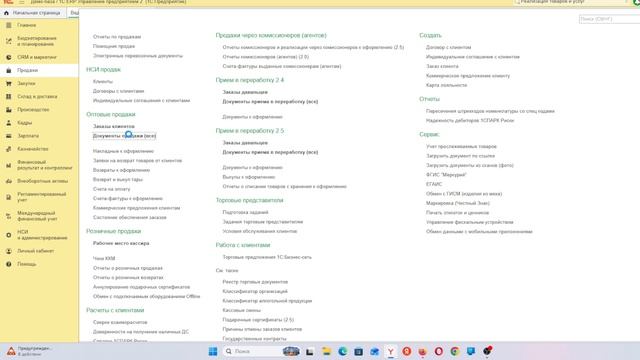Open Договоры с клиентами link
Viewport: 640px width, 360px height.
[118, 91]
